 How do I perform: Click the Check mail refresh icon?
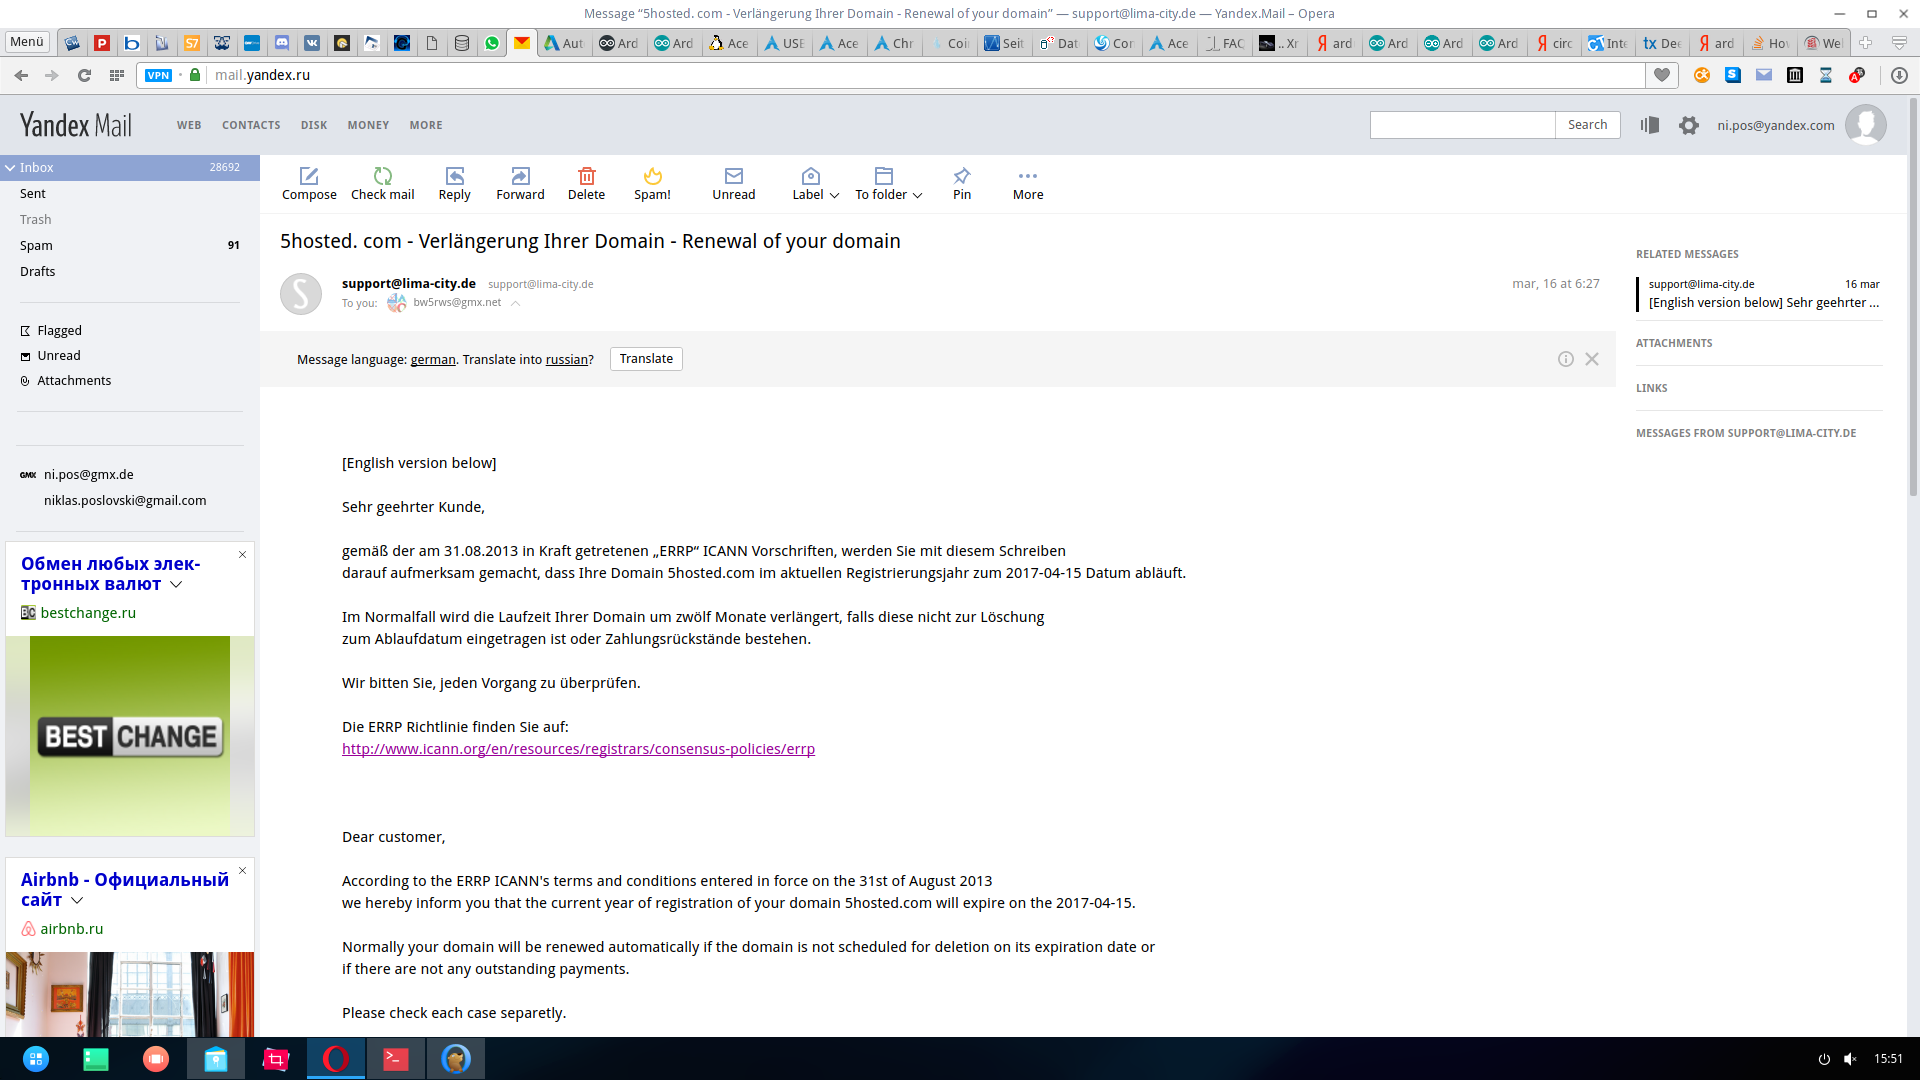[x=383, y=176]
